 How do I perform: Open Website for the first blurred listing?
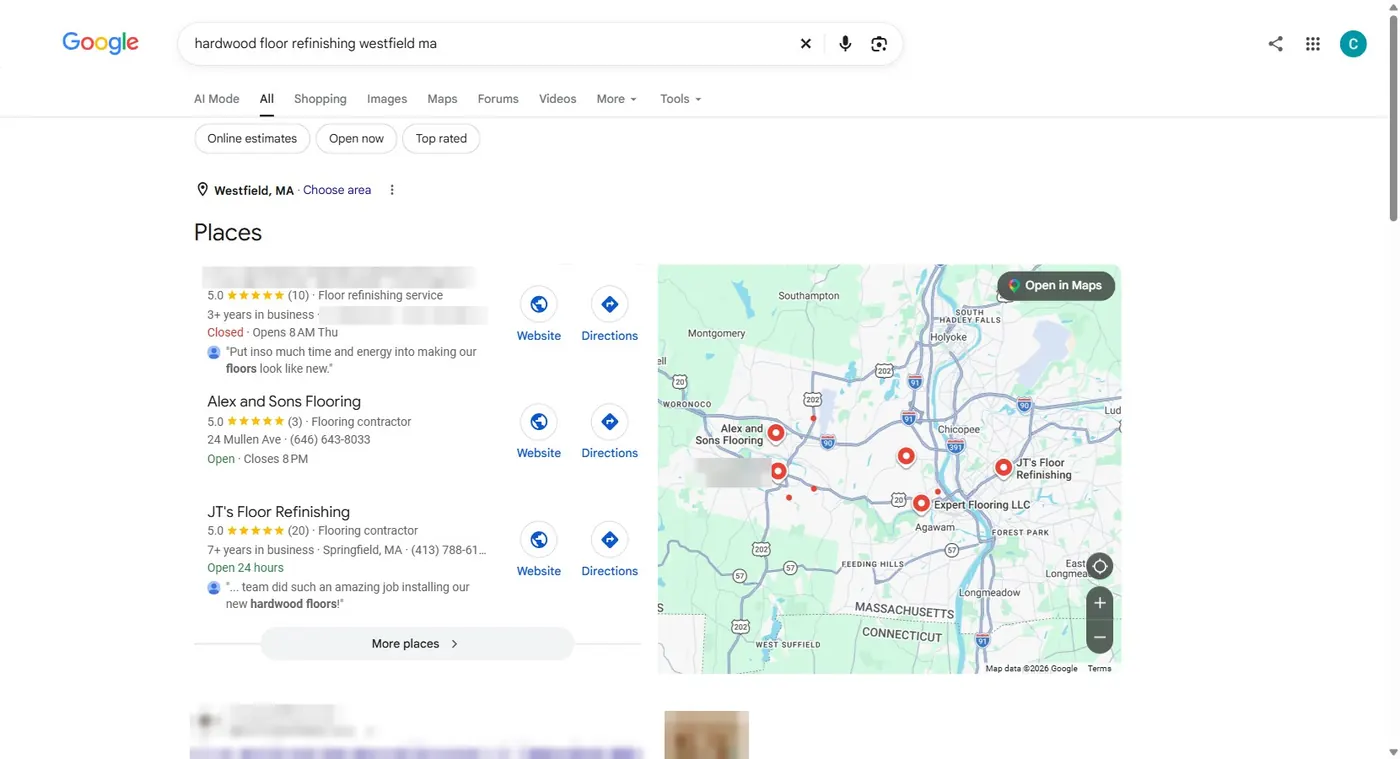(x=538, y=315)
